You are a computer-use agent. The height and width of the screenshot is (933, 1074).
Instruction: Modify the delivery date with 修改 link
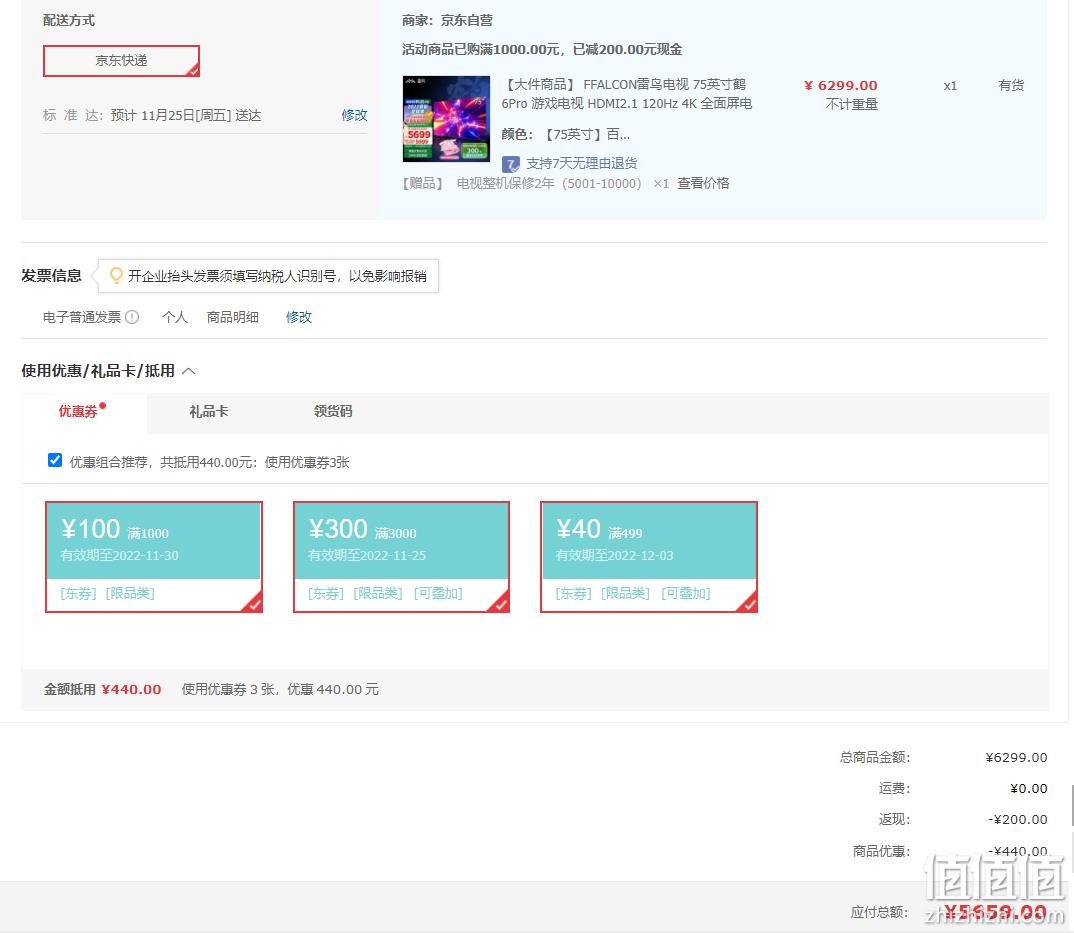(354, 115)
